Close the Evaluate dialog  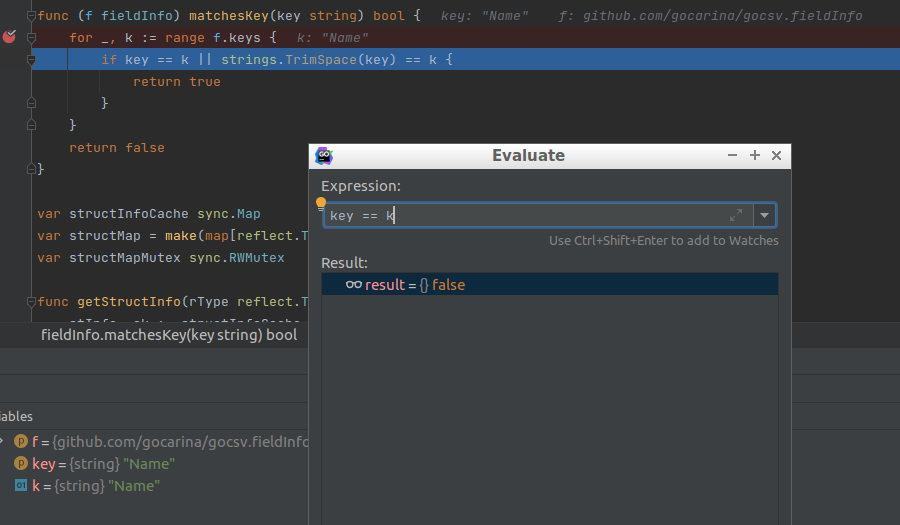777,155
